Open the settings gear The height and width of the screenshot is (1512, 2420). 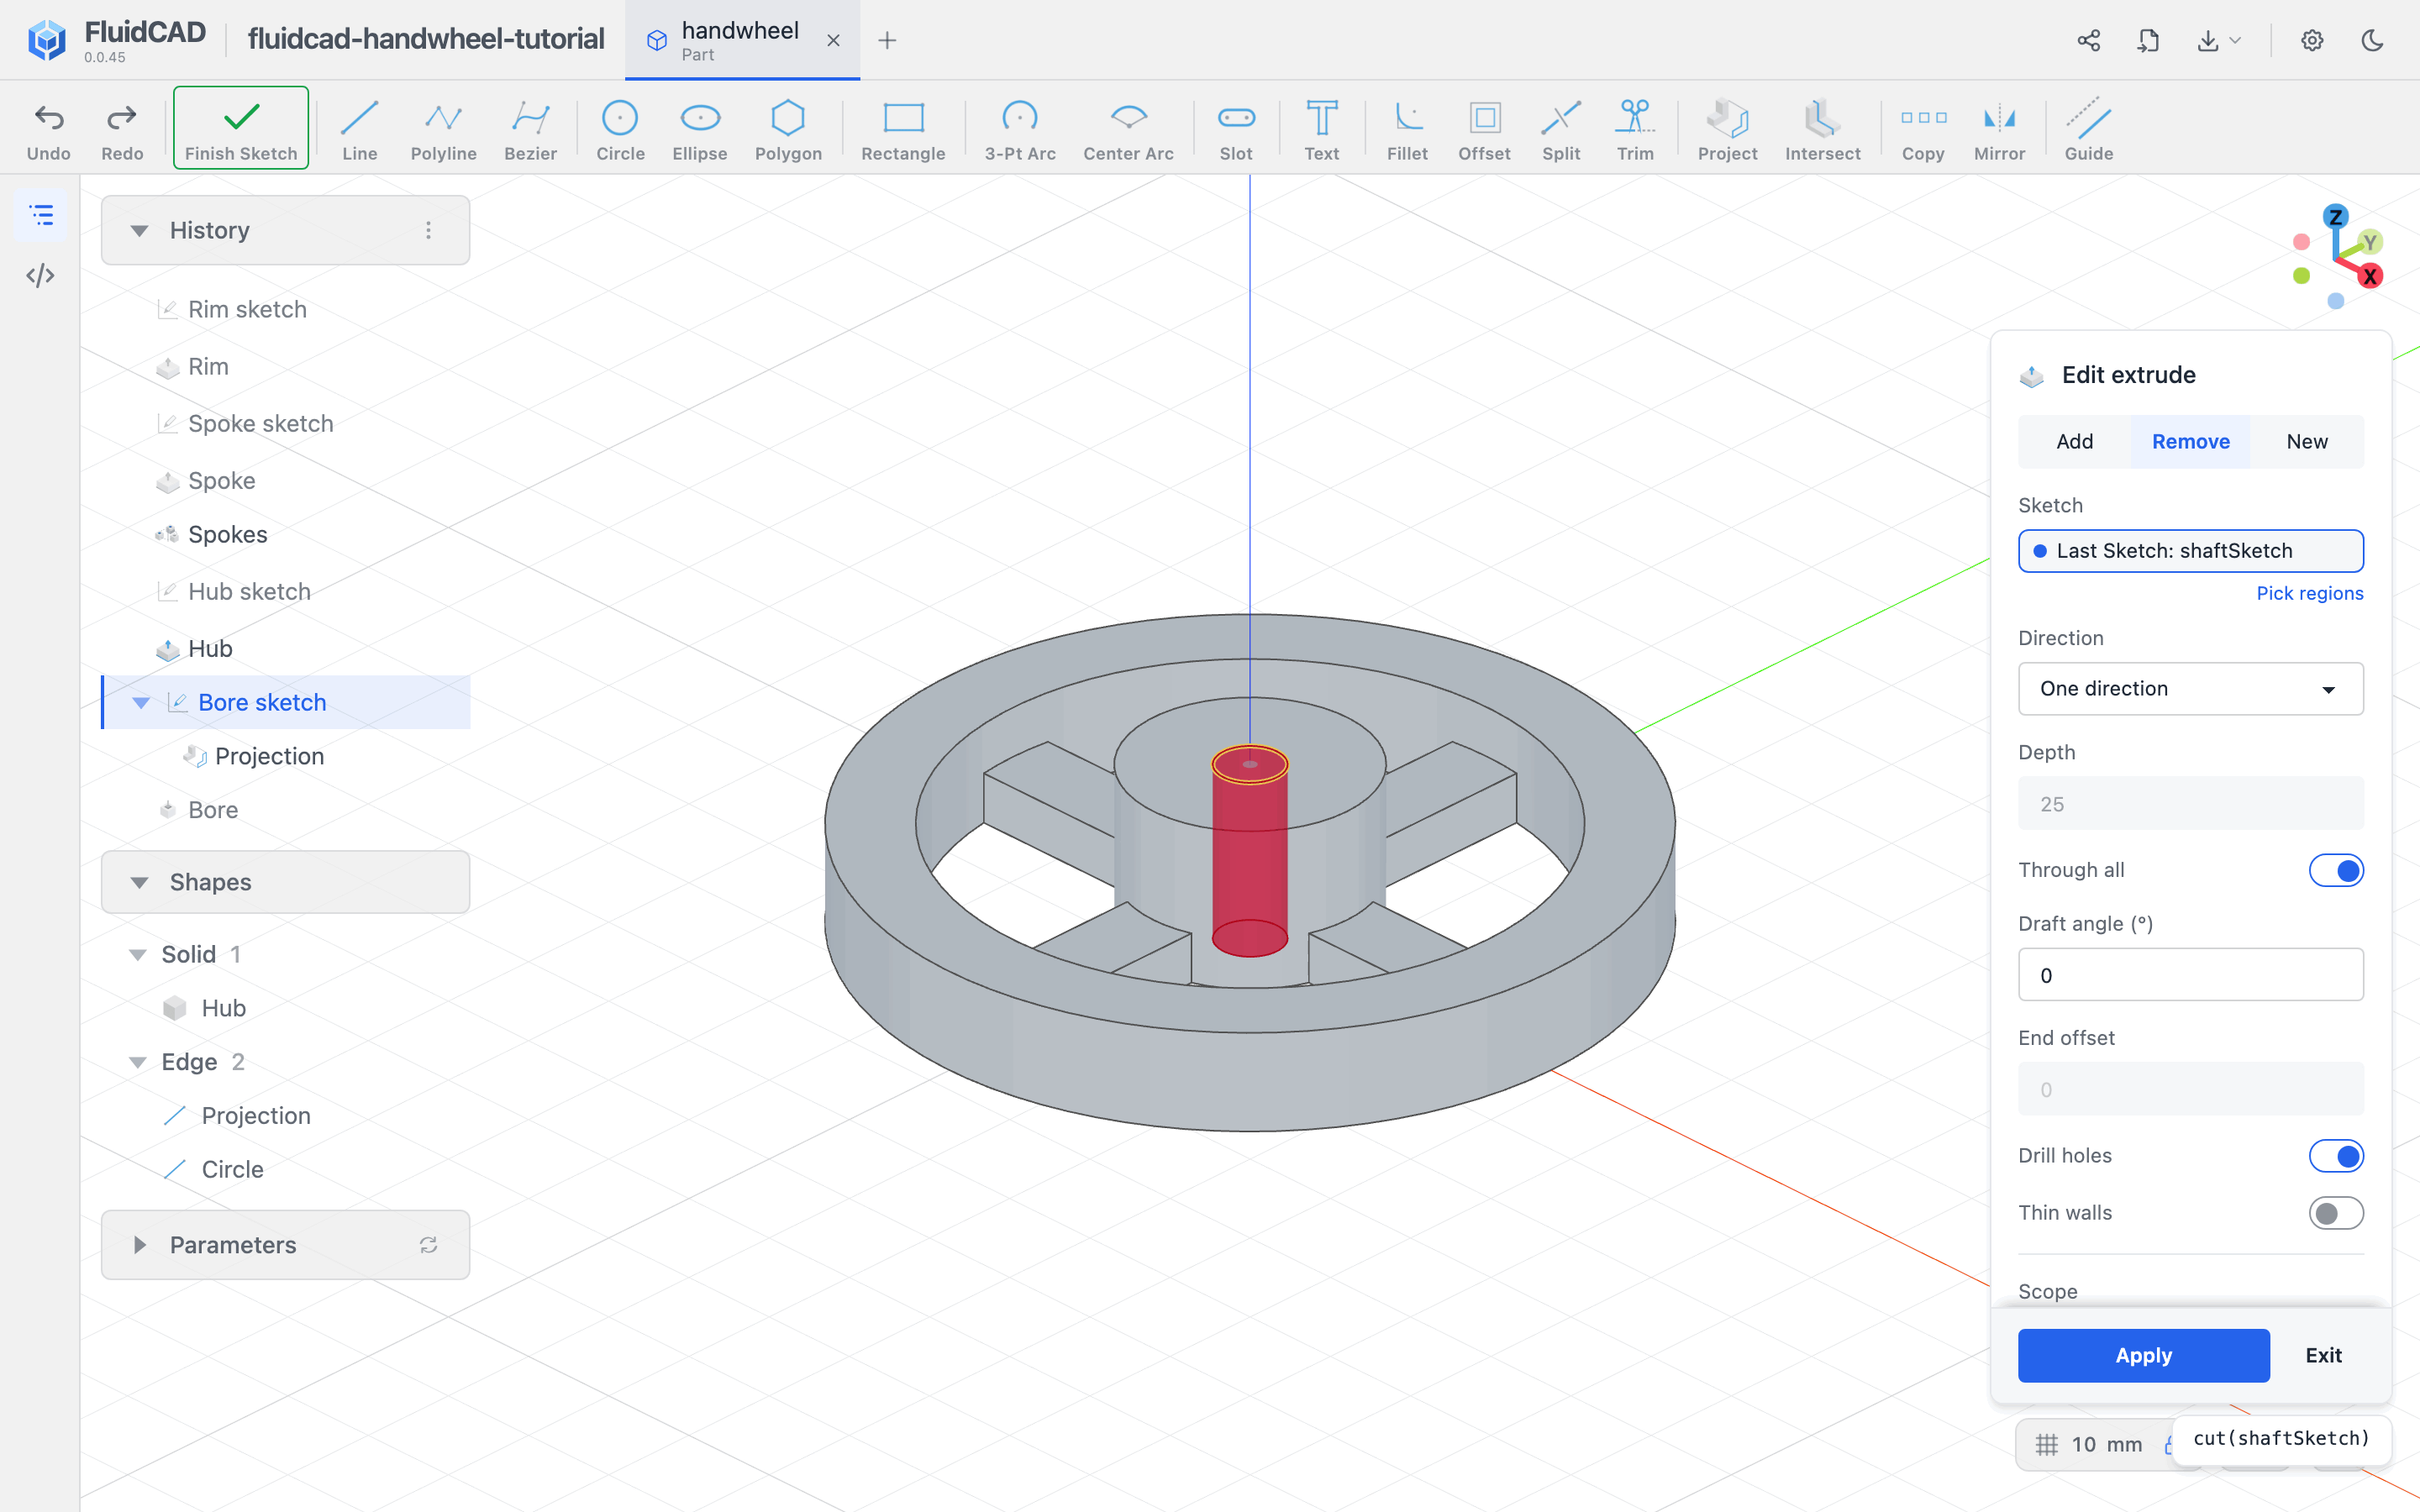2312,40
